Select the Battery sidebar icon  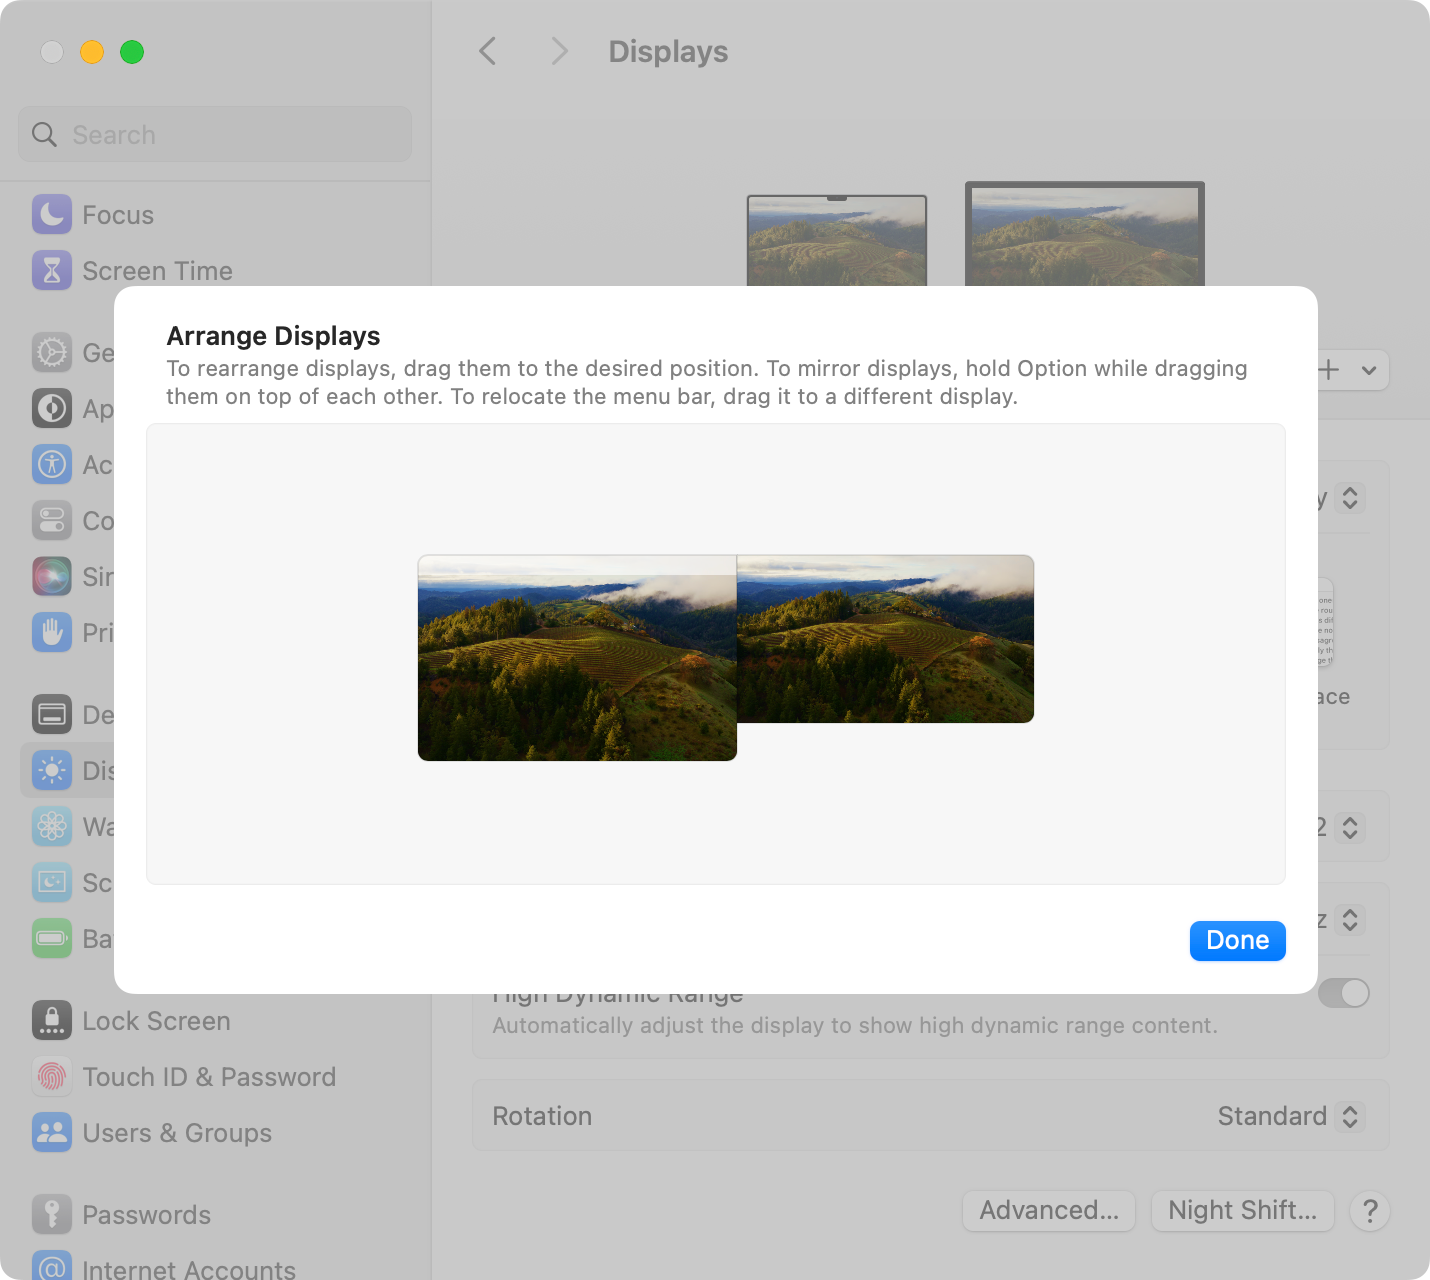point(52,938)
